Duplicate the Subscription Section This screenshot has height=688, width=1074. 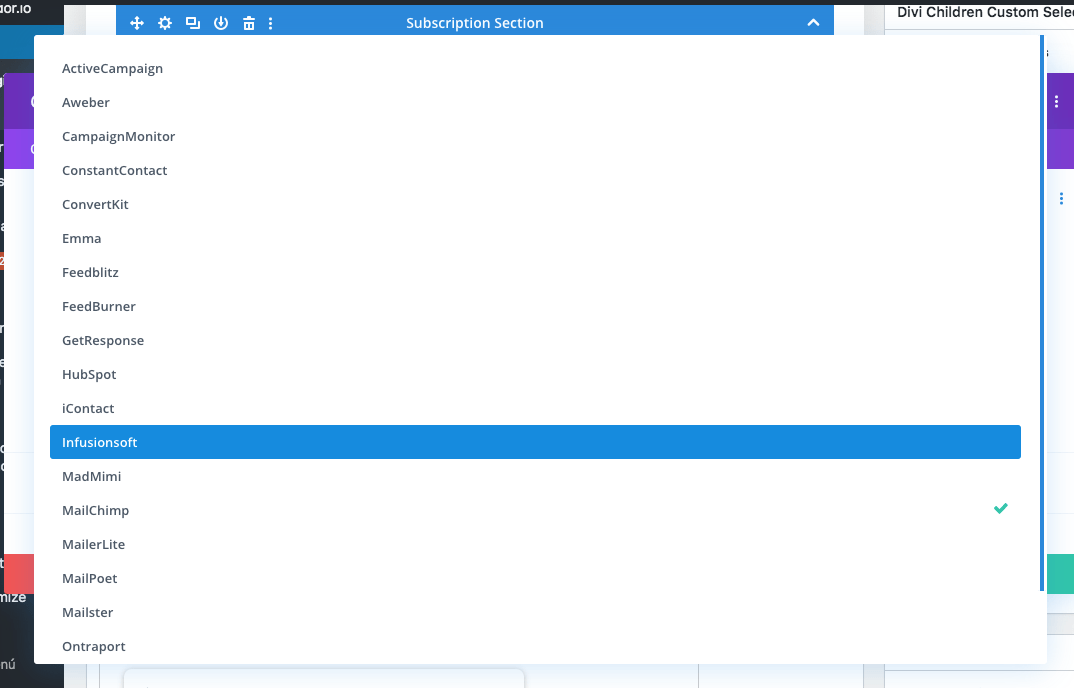[x=193, y=23]
